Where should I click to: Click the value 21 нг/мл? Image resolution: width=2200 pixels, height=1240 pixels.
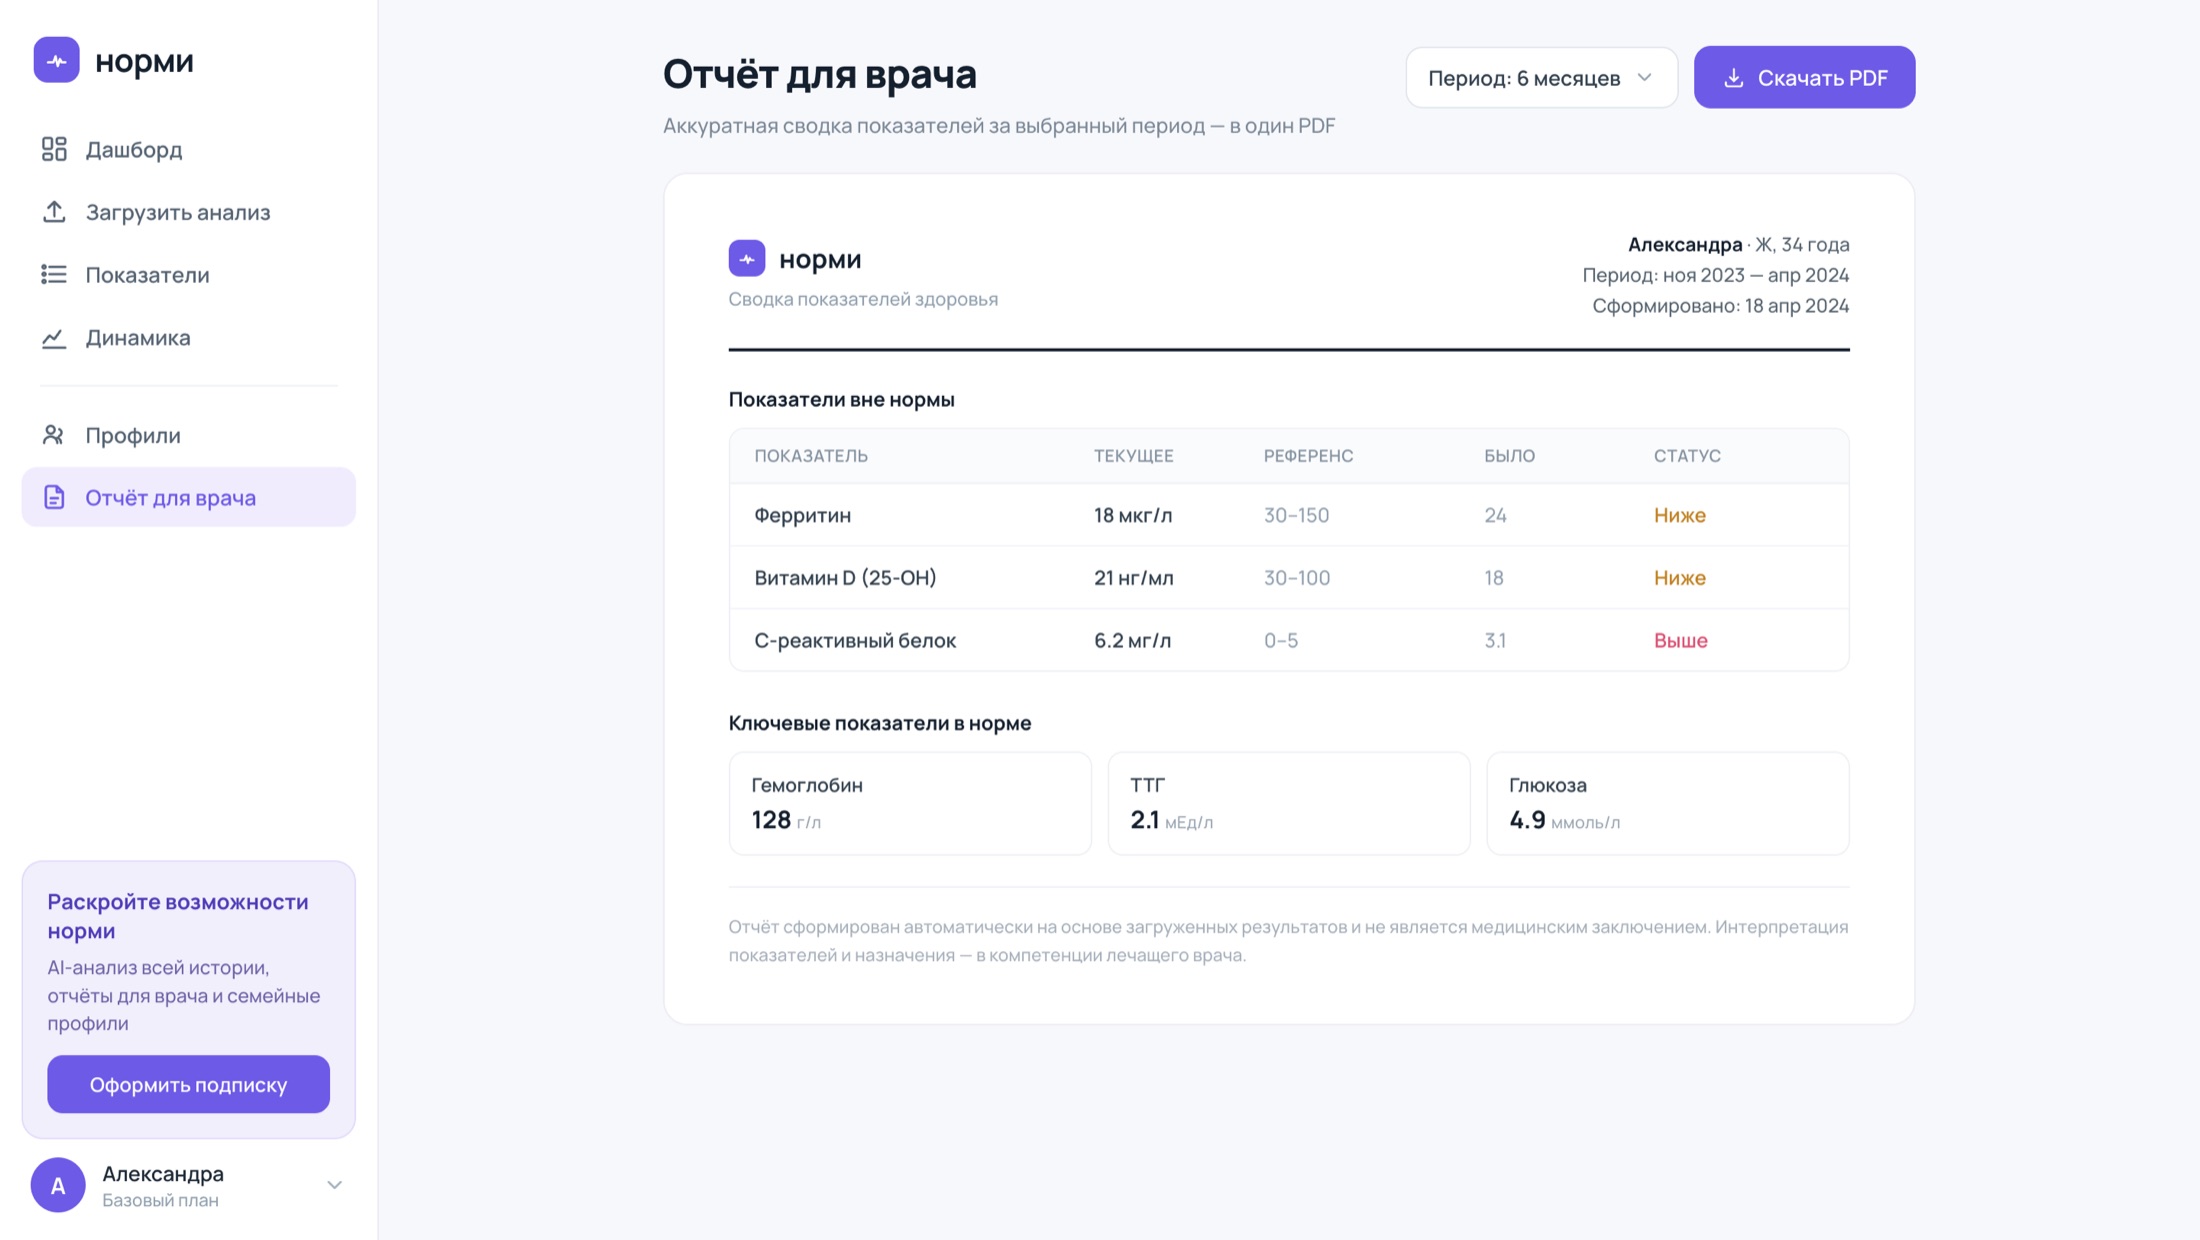coord(1134,577)
